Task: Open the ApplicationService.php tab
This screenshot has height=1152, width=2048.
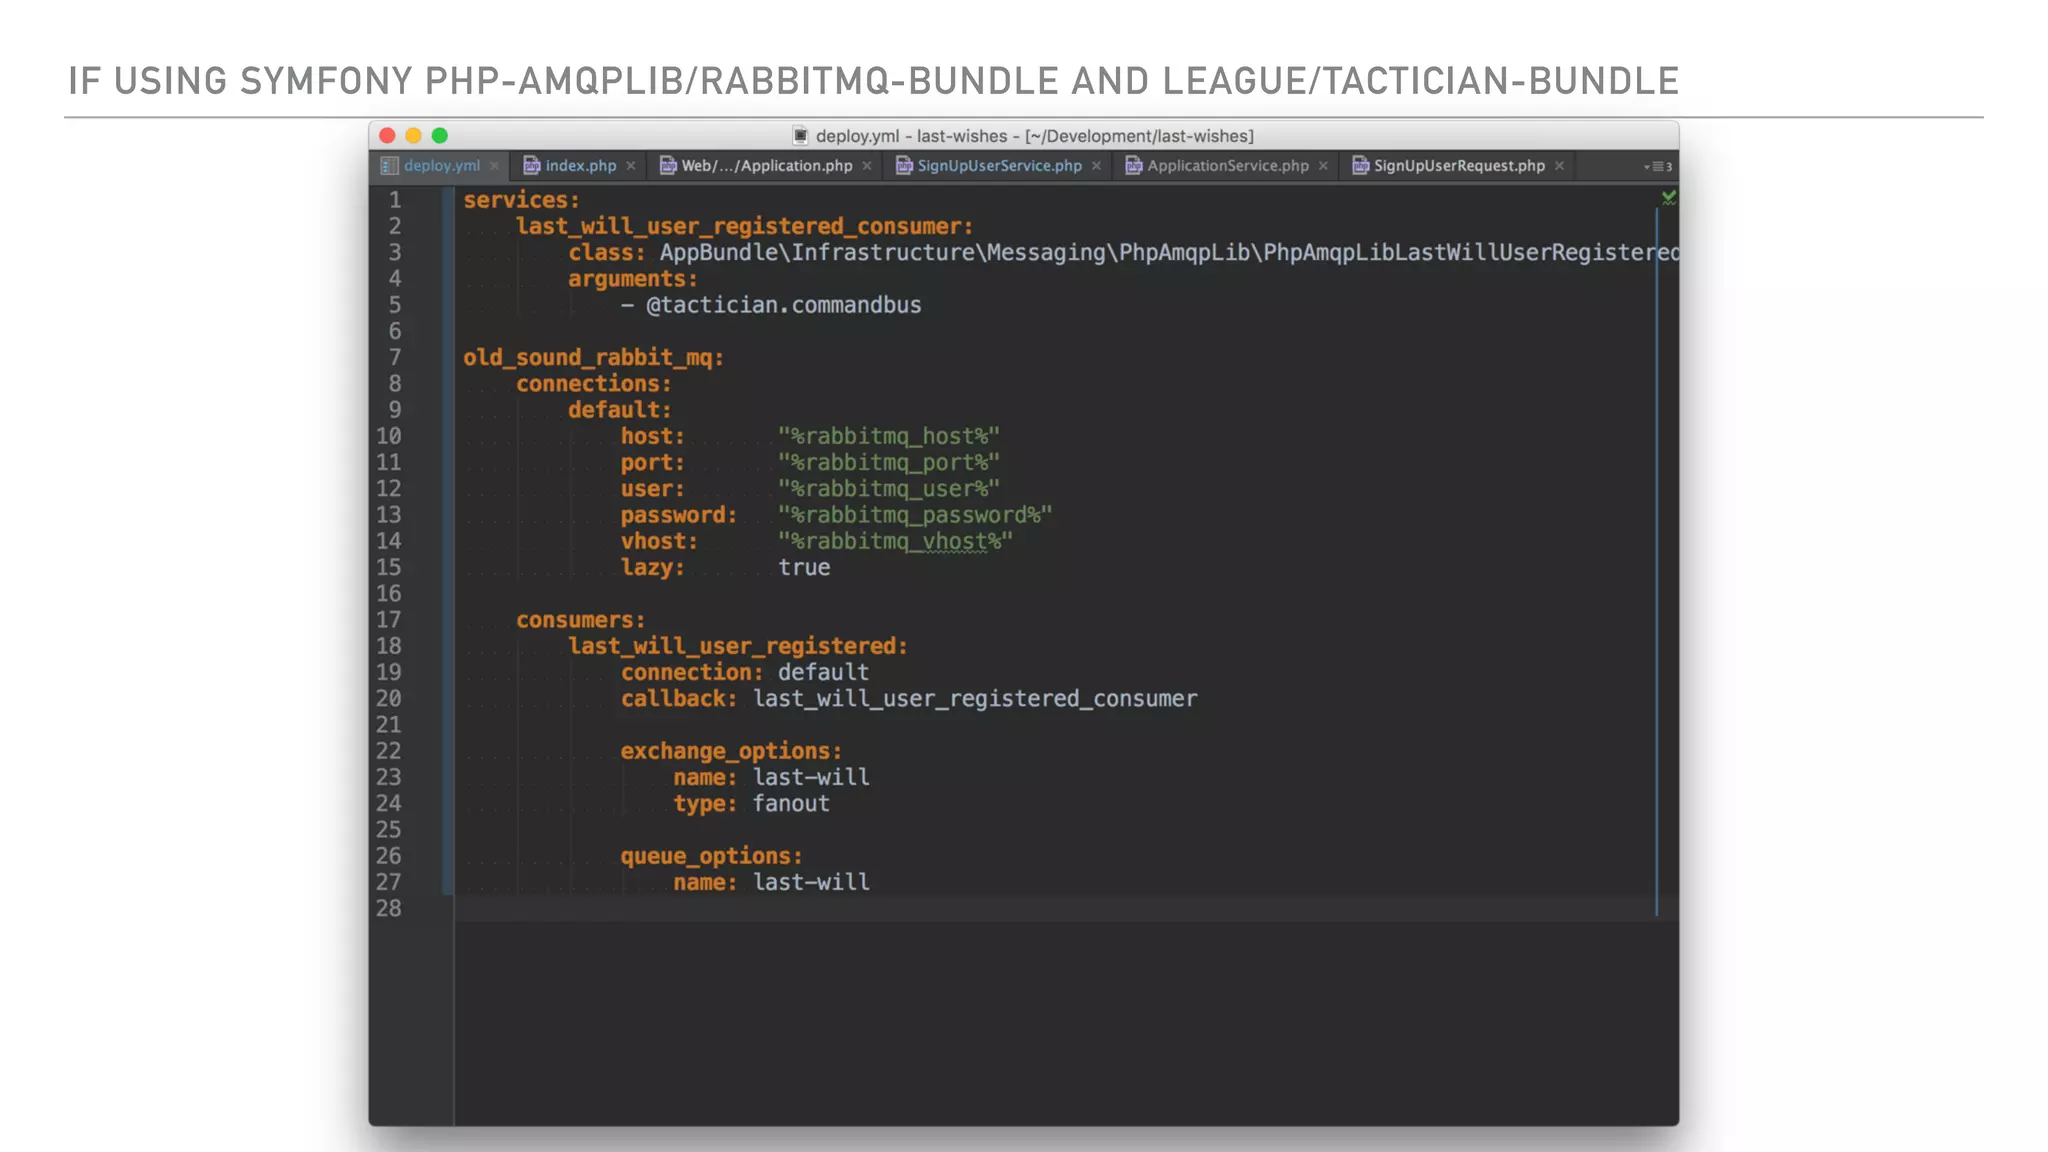Action: coord(1228,166)
